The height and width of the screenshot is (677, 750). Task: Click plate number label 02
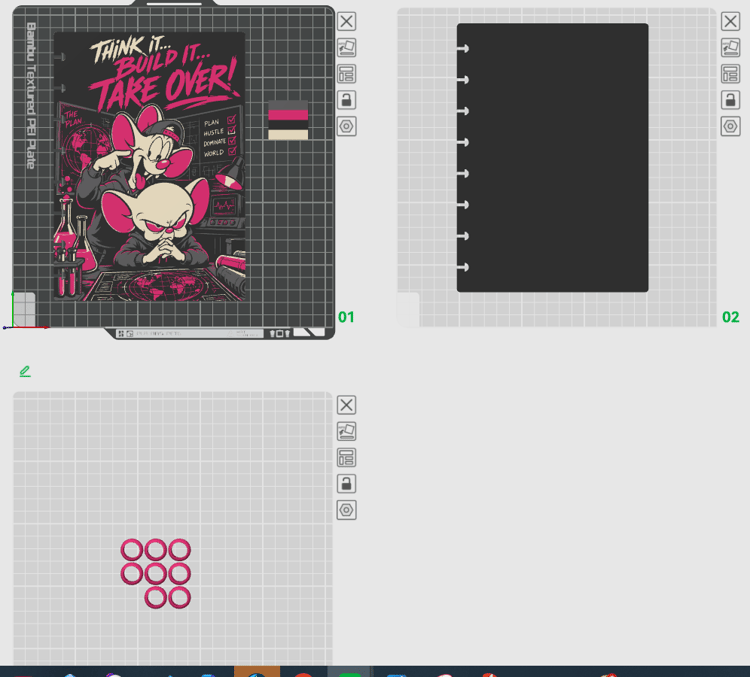730,317
